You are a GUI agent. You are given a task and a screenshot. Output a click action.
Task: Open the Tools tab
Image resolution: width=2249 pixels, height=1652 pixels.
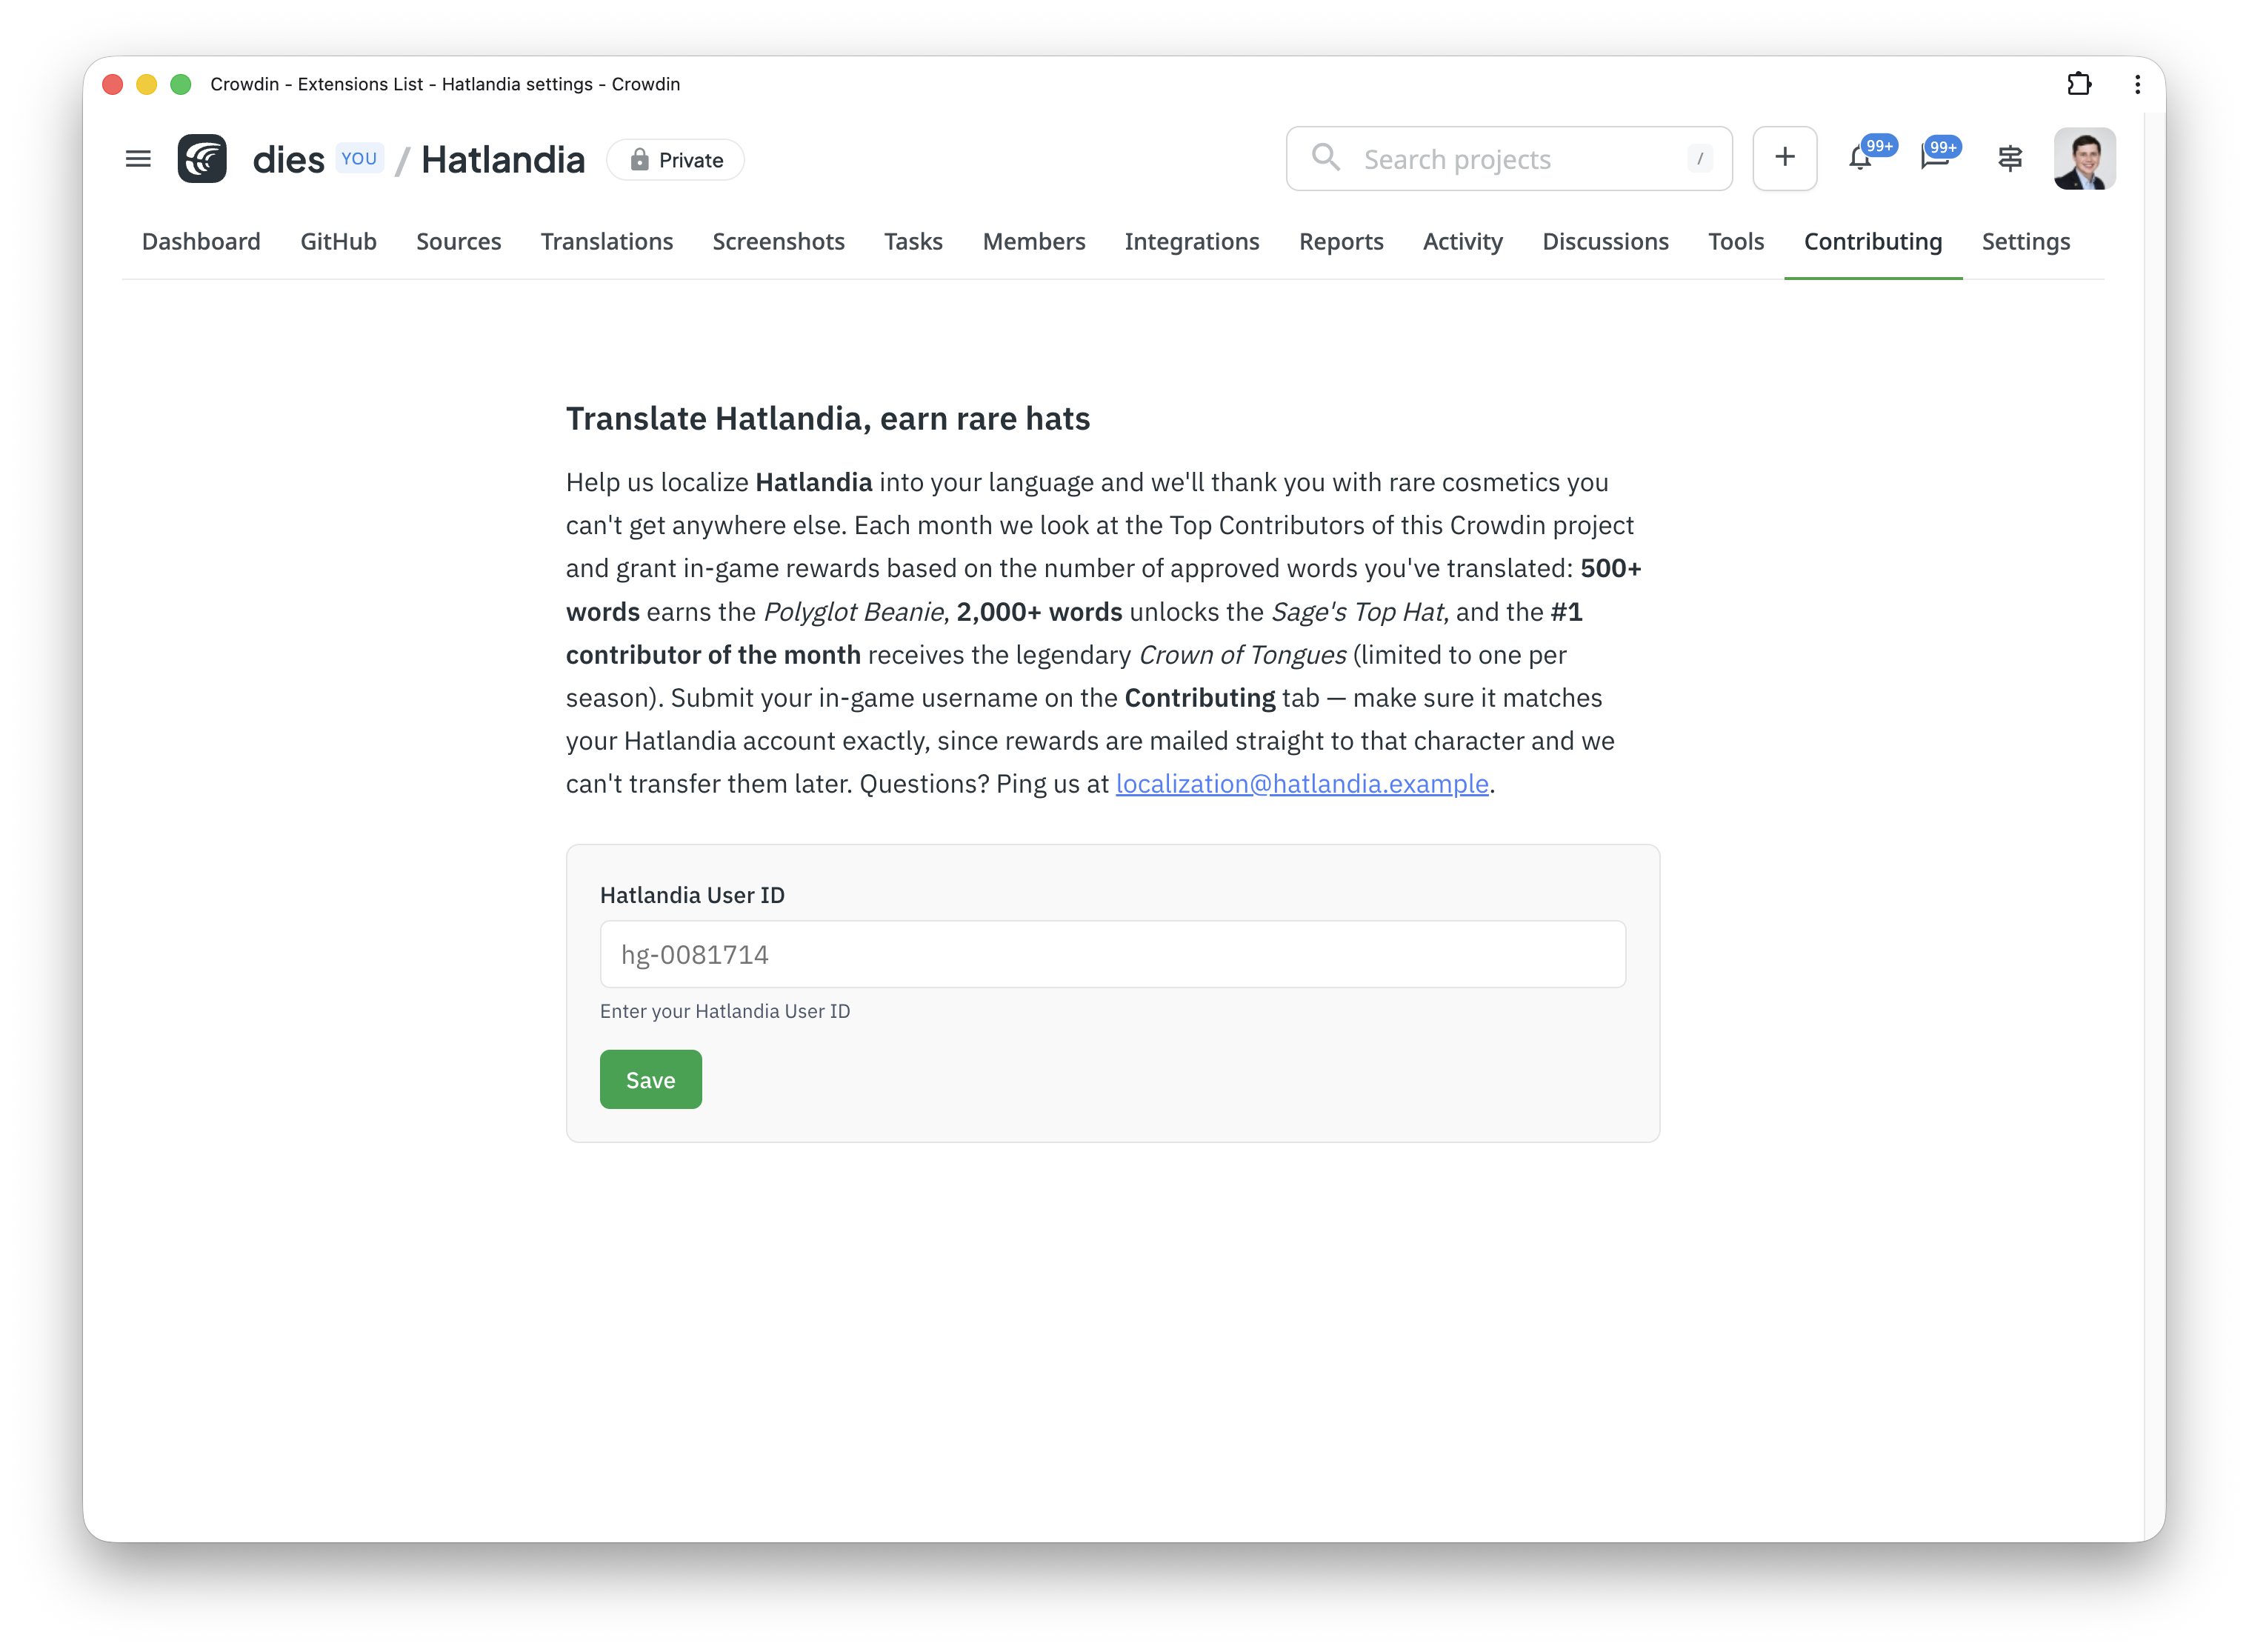click(1736, 241)
